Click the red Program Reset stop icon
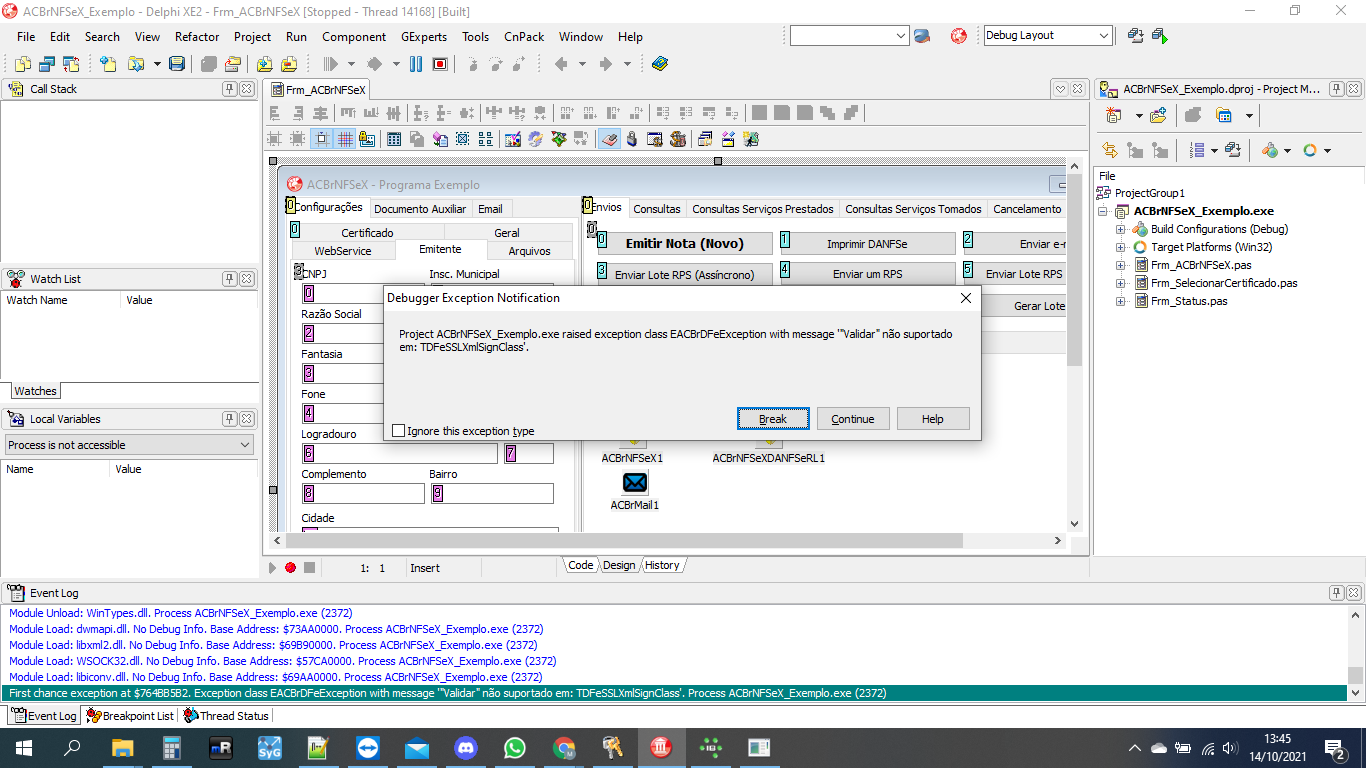This screenshot has width=1366, height=768. pyautogui.click(x=440, y=64)
